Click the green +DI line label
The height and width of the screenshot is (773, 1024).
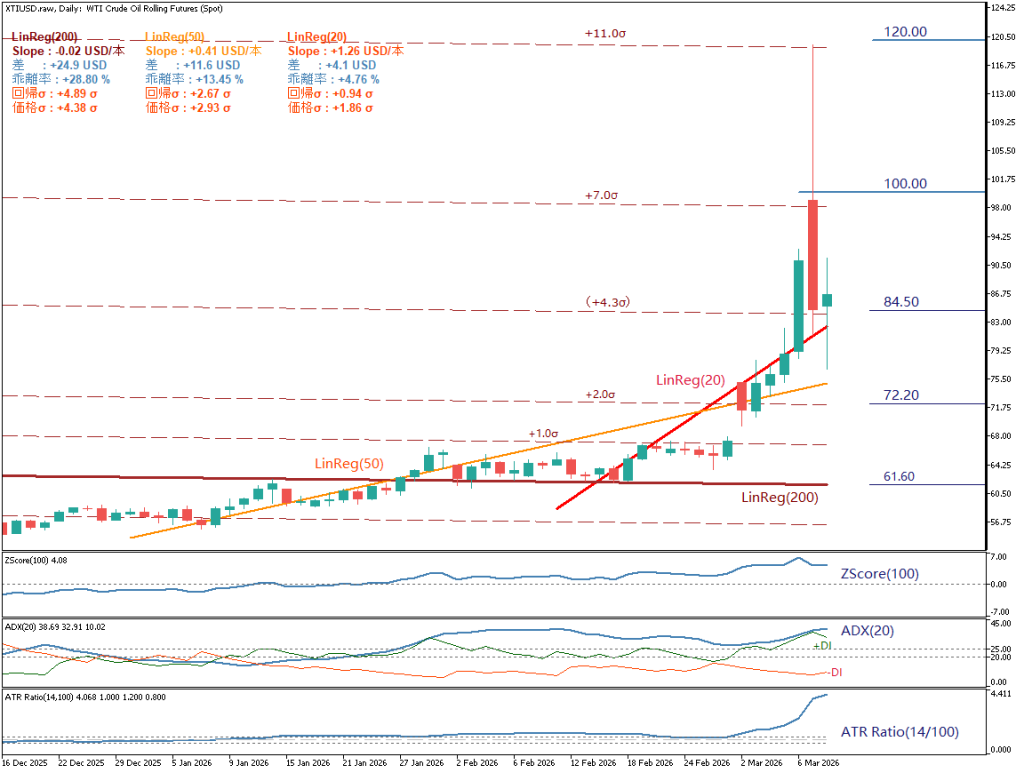[822, 646]
